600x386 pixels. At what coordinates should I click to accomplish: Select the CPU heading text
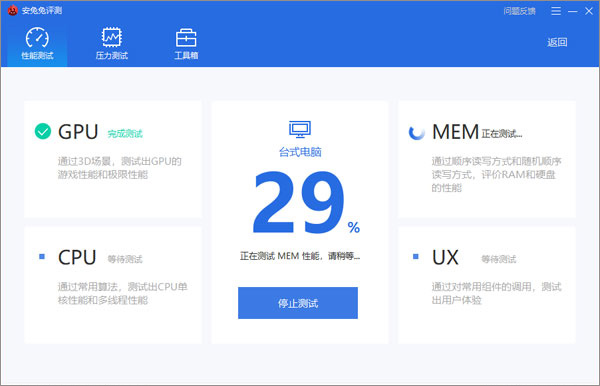pos(77,257)
